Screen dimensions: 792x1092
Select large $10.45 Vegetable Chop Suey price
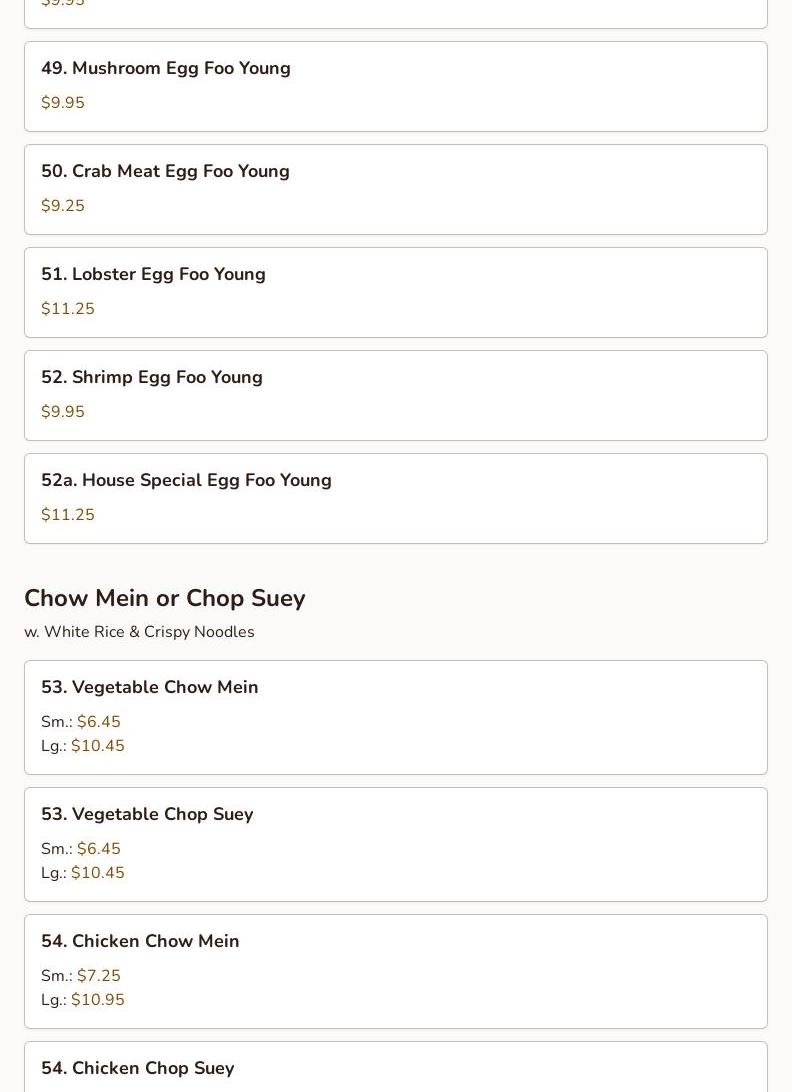click(x=98, y=873)
